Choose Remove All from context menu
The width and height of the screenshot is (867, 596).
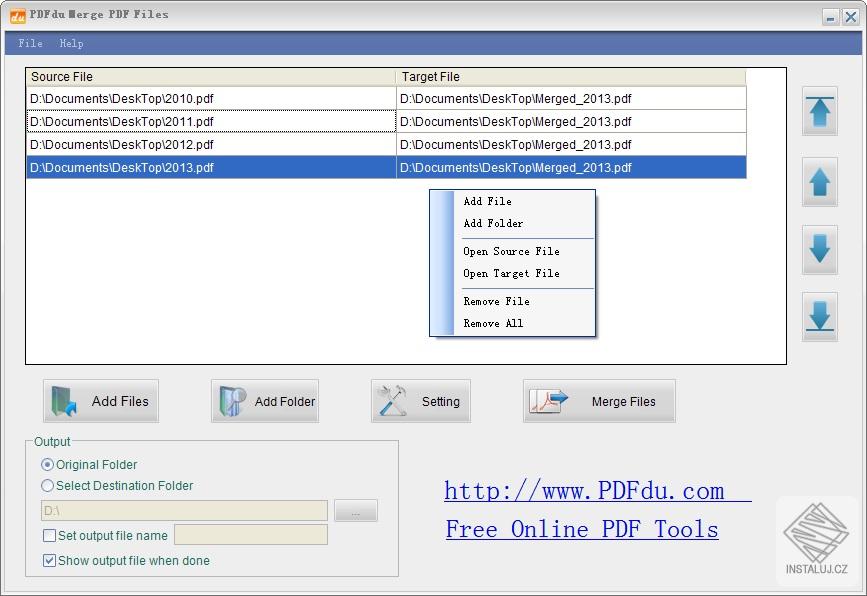(x=493, y=323)
